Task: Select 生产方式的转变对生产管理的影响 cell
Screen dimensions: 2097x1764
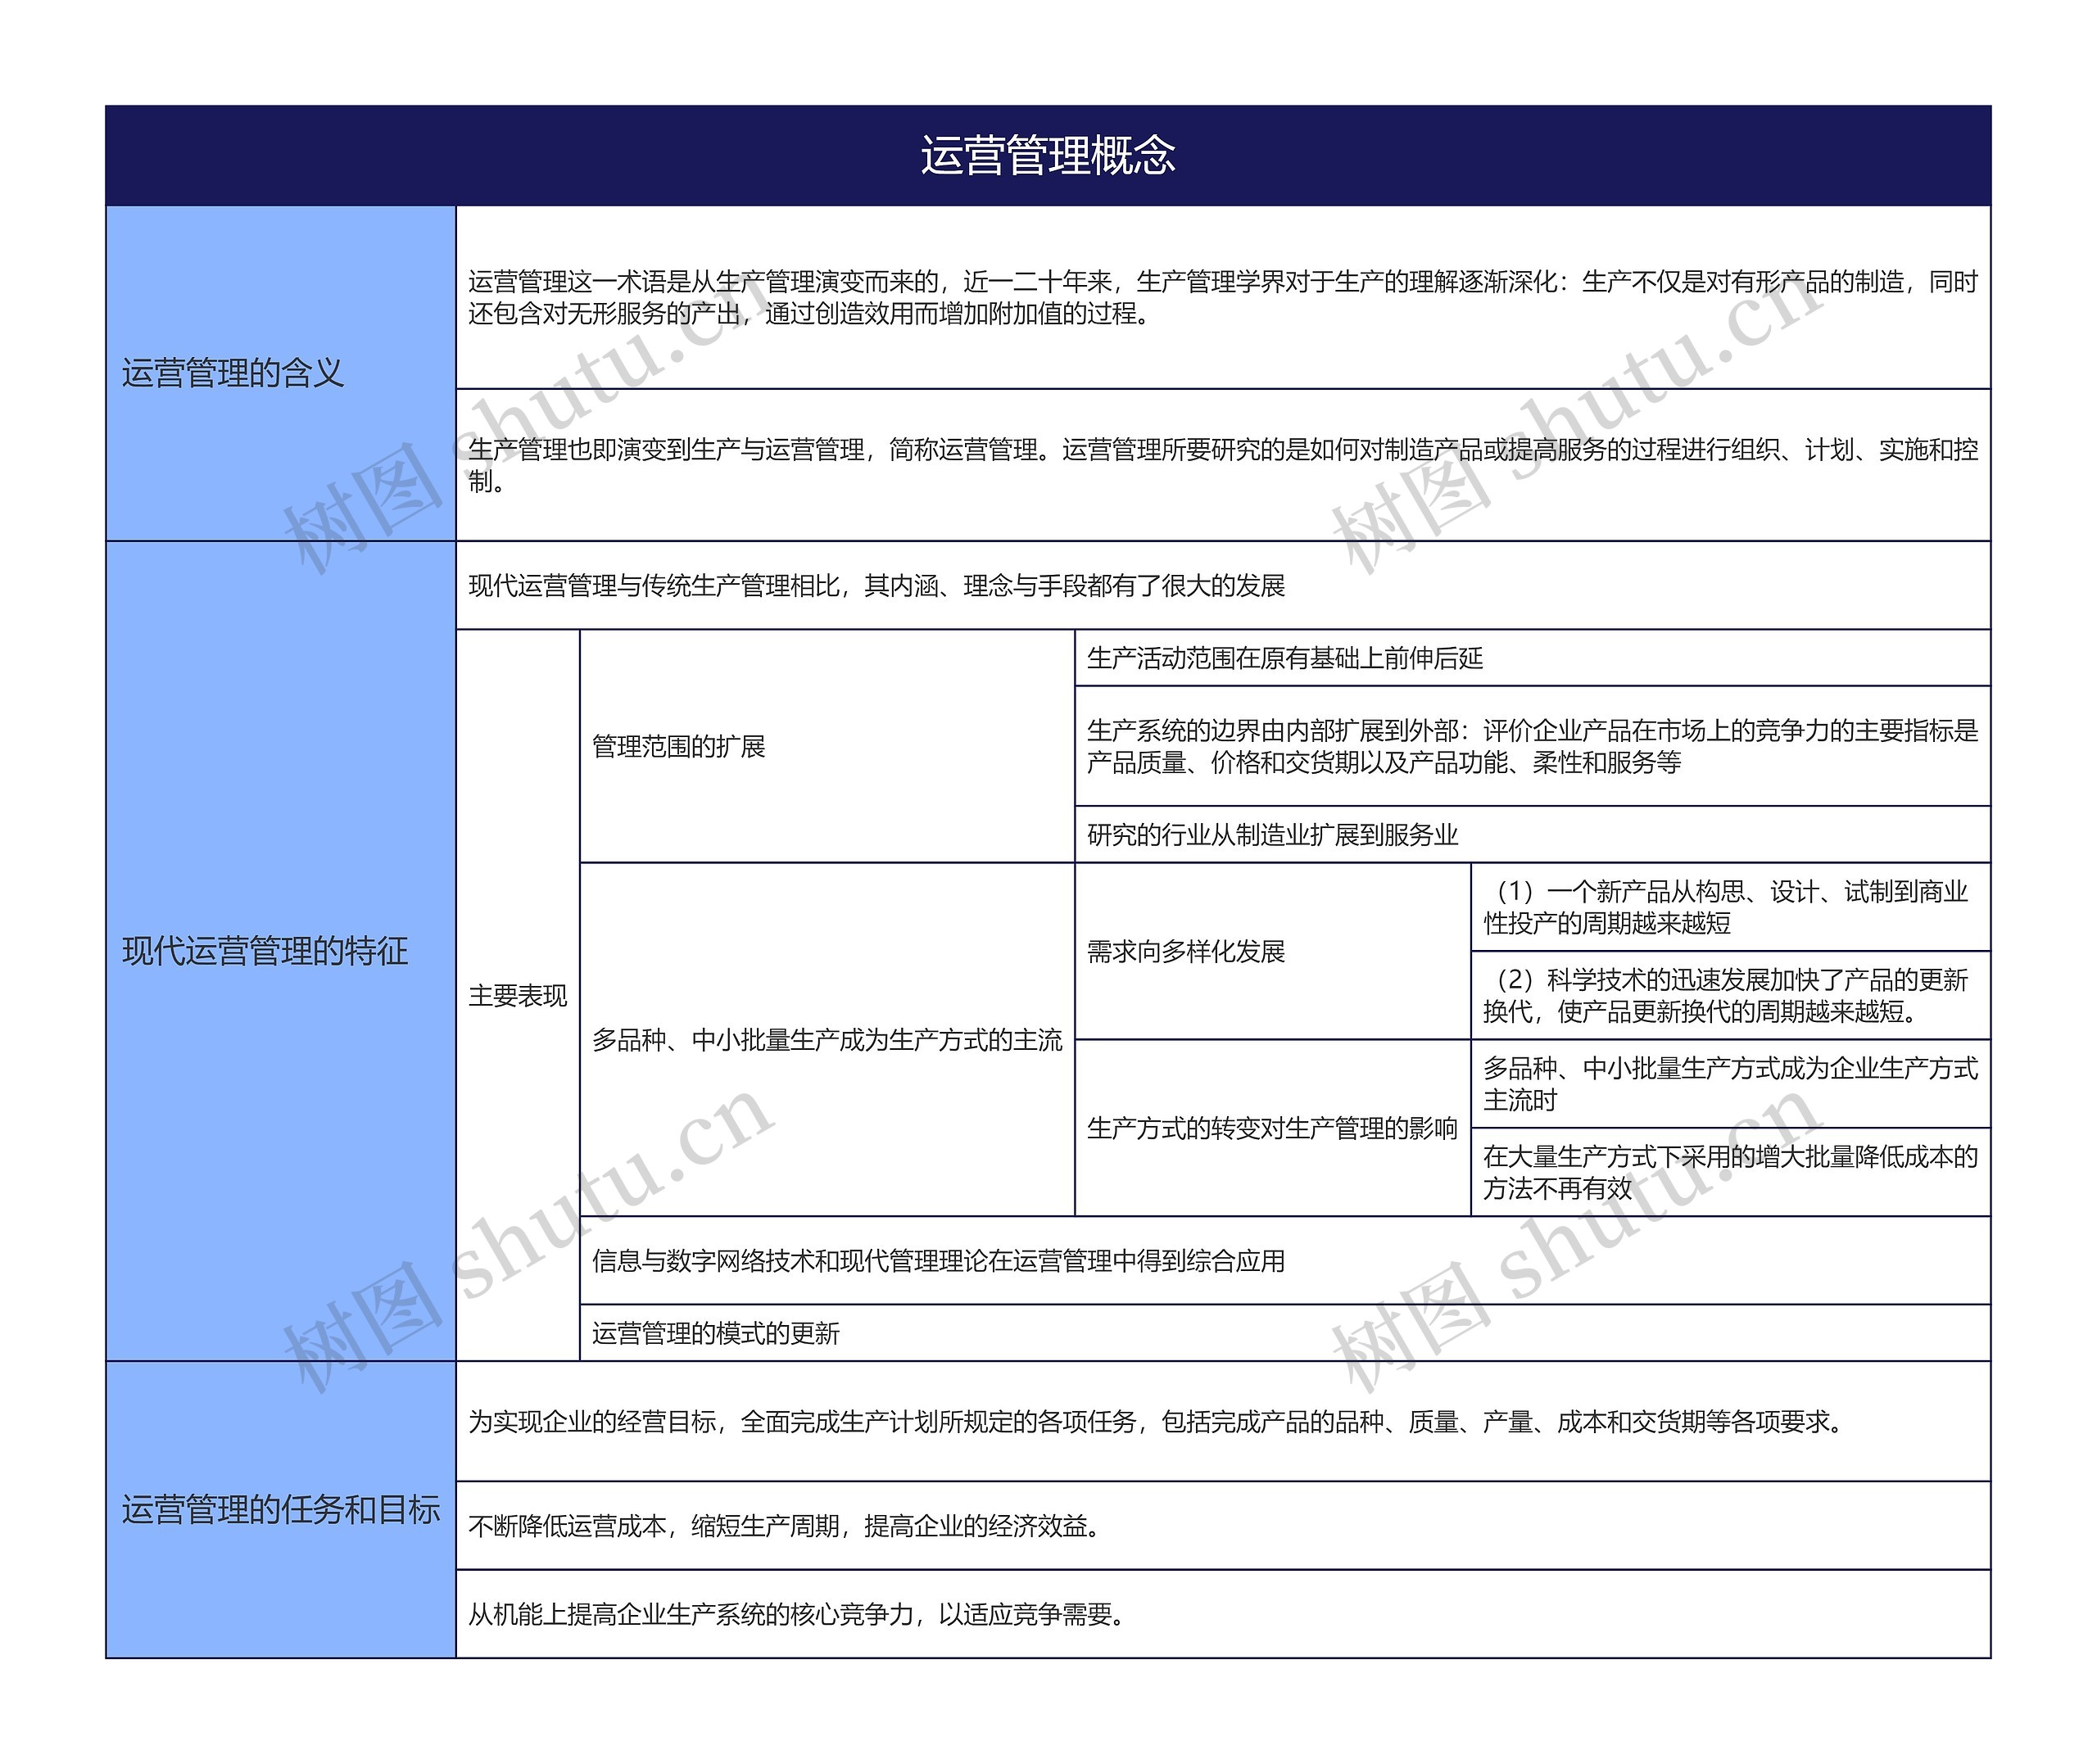Action: click(x=1272, y=1128)
